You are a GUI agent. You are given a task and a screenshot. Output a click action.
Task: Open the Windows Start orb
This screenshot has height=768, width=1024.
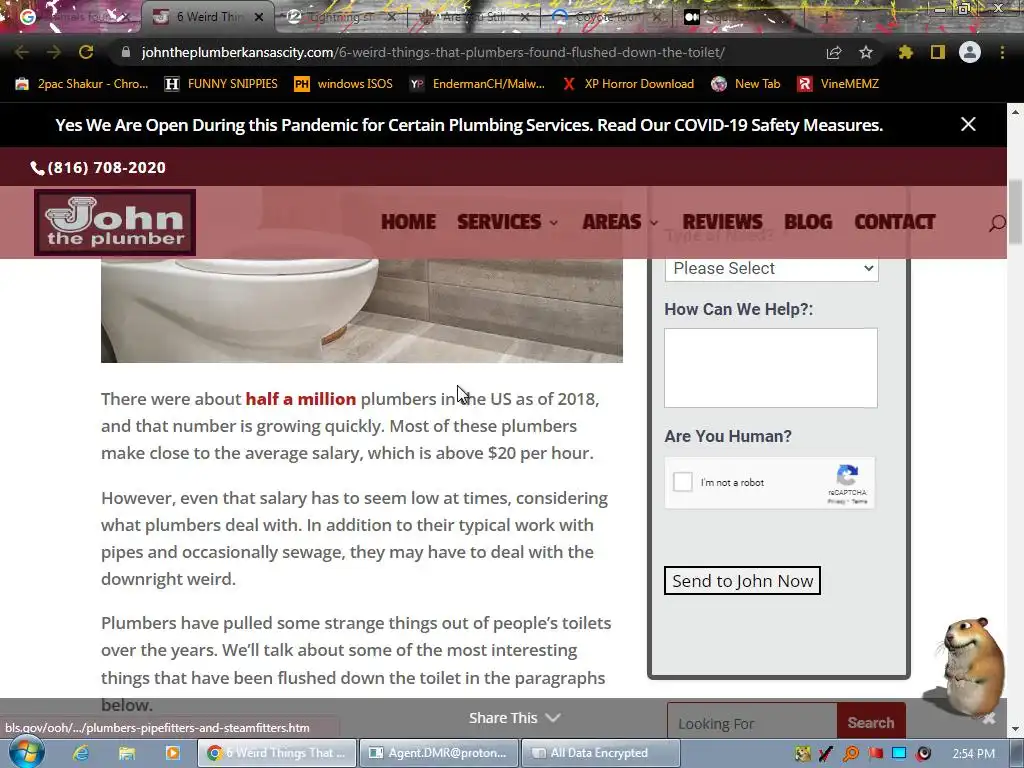click(x=27, y=752)
